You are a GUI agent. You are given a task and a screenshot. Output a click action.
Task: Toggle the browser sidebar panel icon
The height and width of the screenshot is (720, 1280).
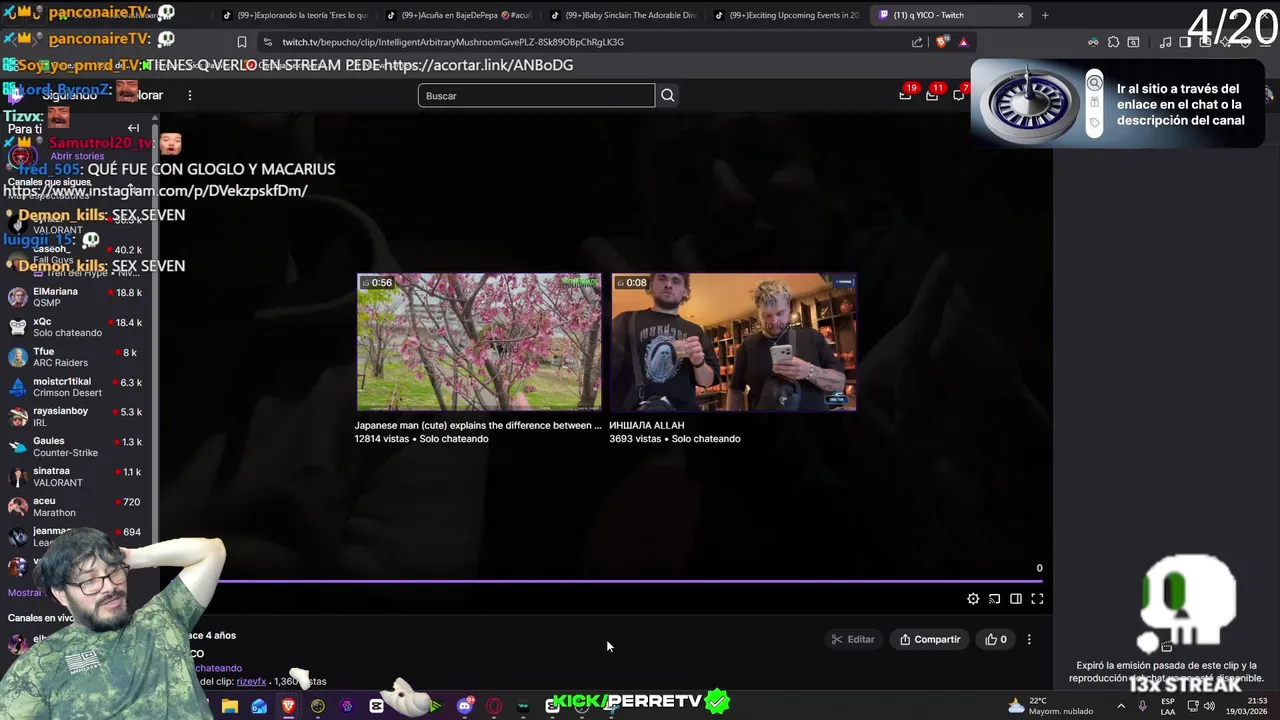1185,42
